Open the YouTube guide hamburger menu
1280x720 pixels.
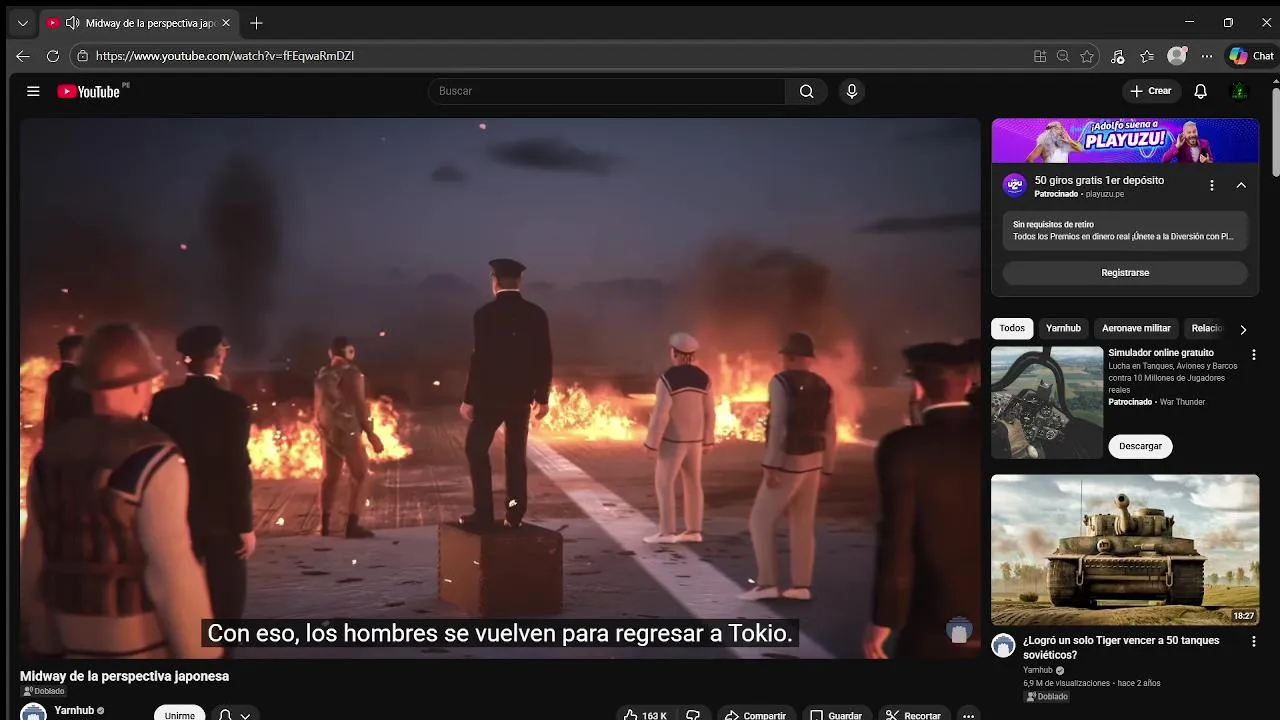coord(33,91)
